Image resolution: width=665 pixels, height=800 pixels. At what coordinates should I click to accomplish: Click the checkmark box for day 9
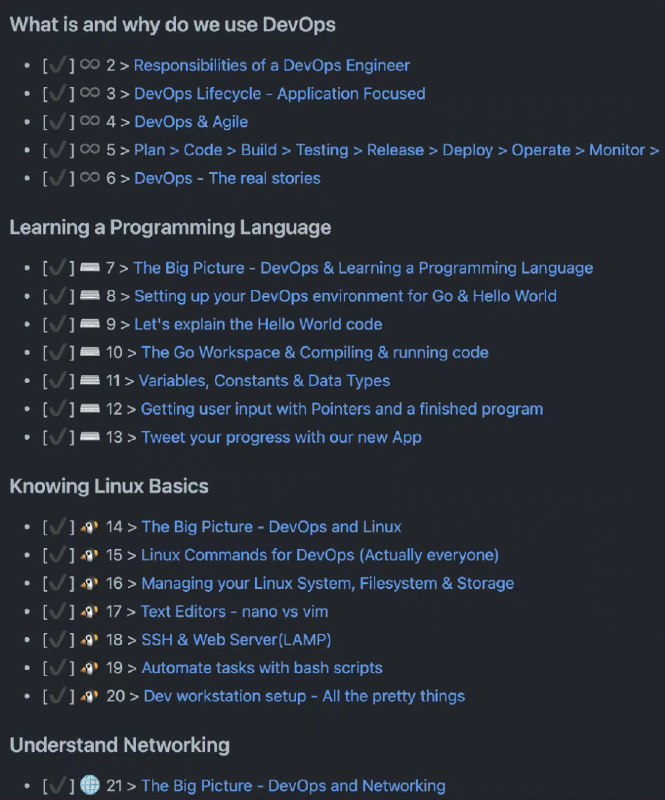click(58, 325)
